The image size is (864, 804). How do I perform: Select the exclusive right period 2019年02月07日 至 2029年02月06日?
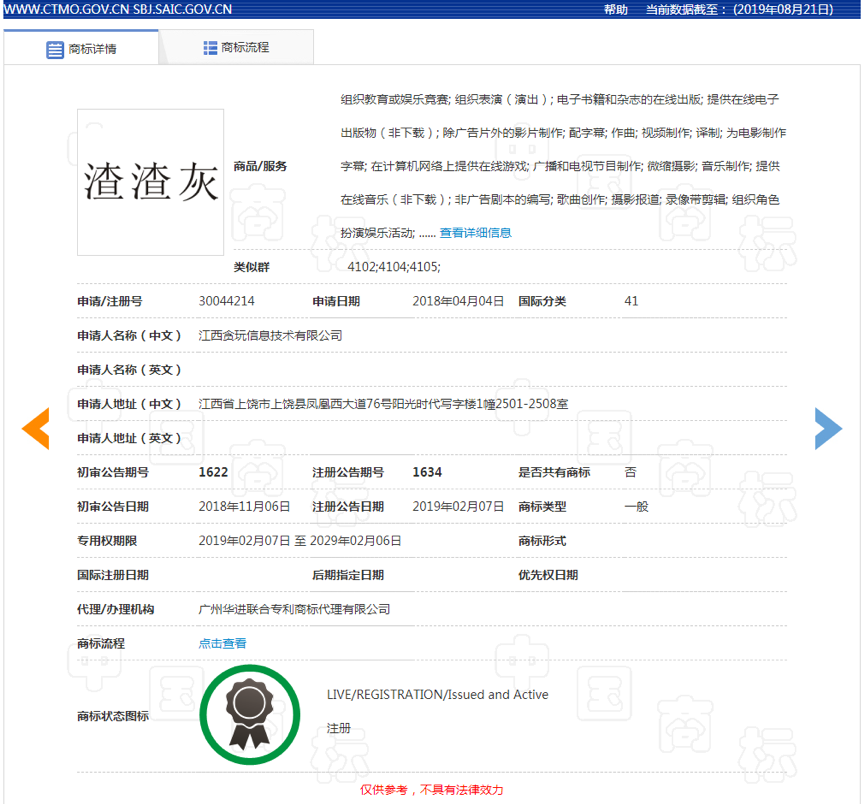pyautogui.click(x=300, y=540)
